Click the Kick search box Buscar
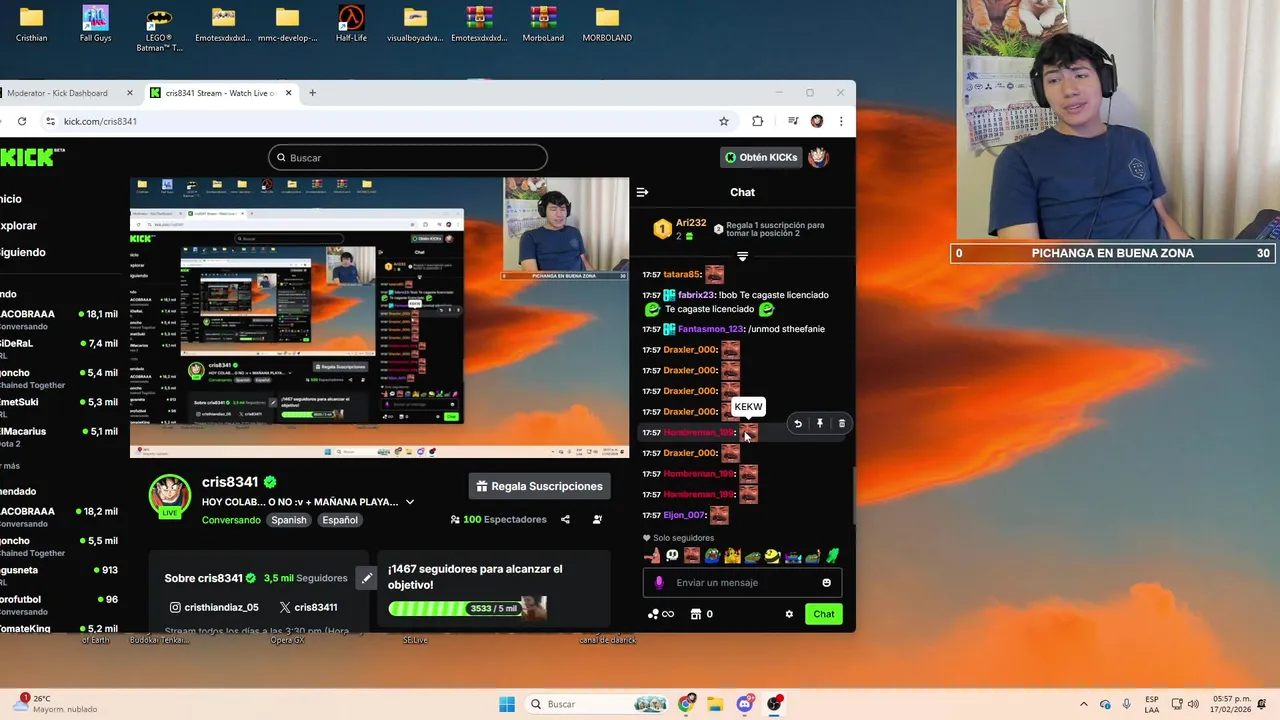This screenshot has width=1280, height=720. [408, 157]
